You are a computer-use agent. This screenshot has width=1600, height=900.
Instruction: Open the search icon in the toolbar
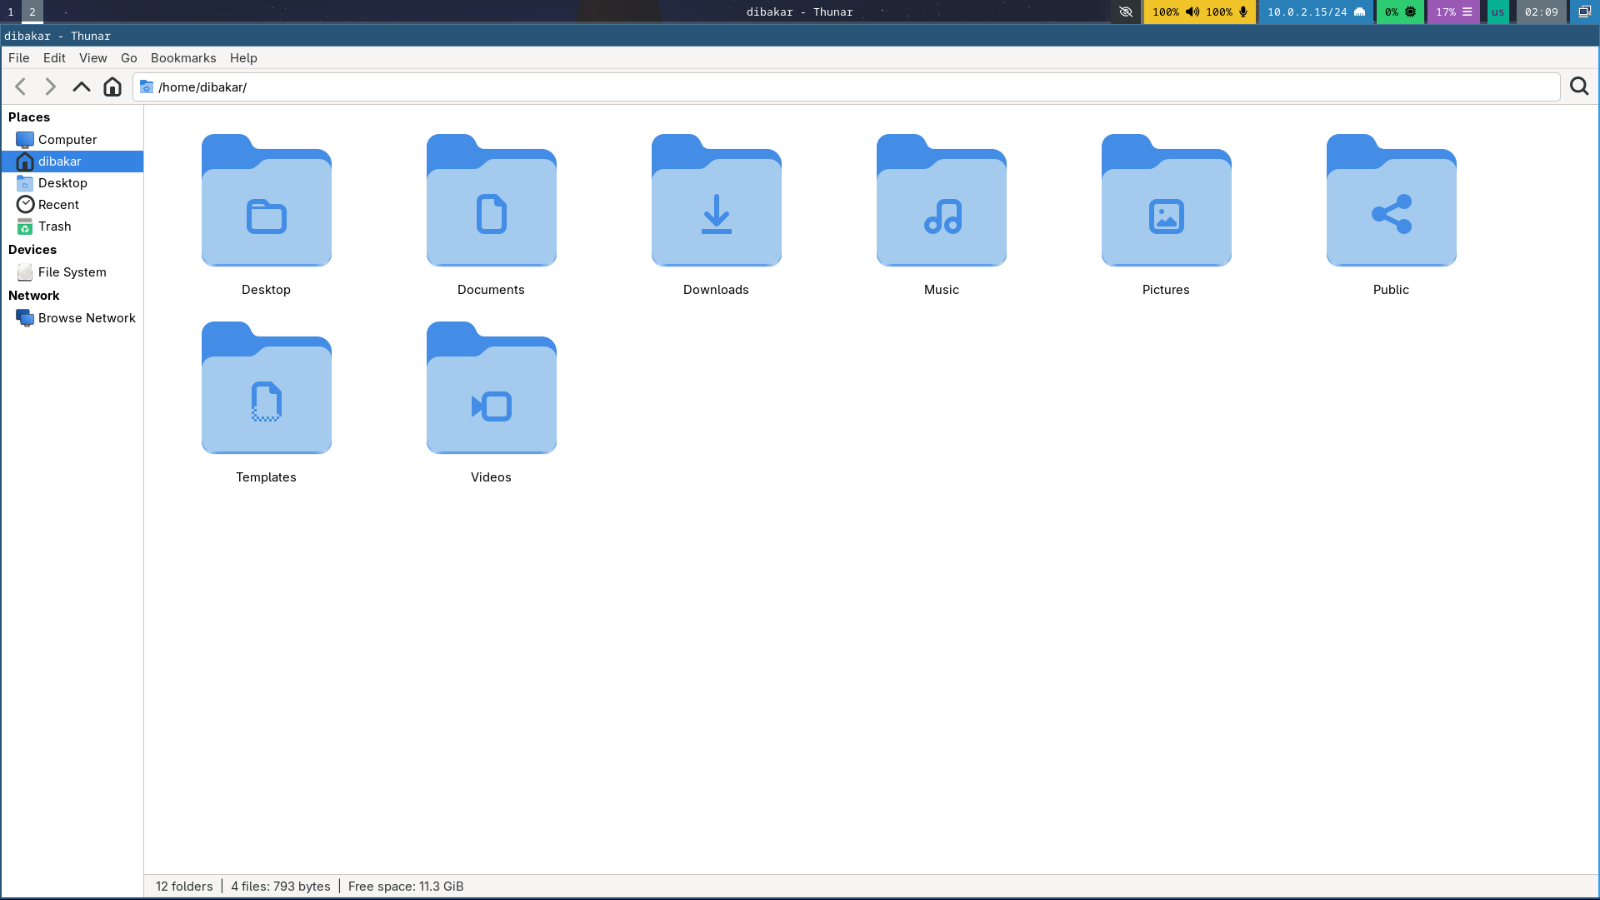[x=1578, y=86]
